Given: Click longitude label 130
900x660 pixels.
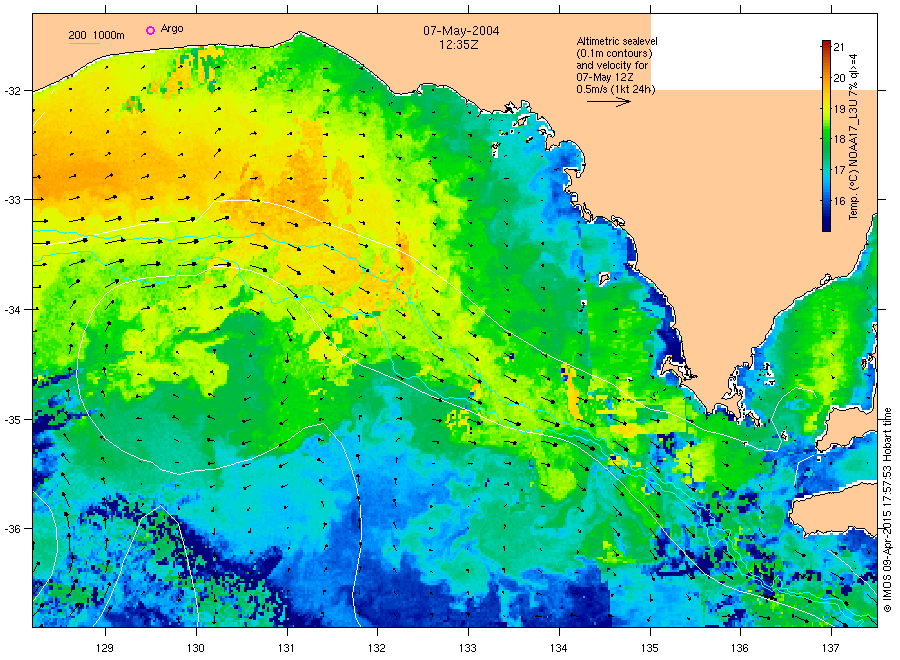Looking at the screenshot, I should tap(196, 649).
